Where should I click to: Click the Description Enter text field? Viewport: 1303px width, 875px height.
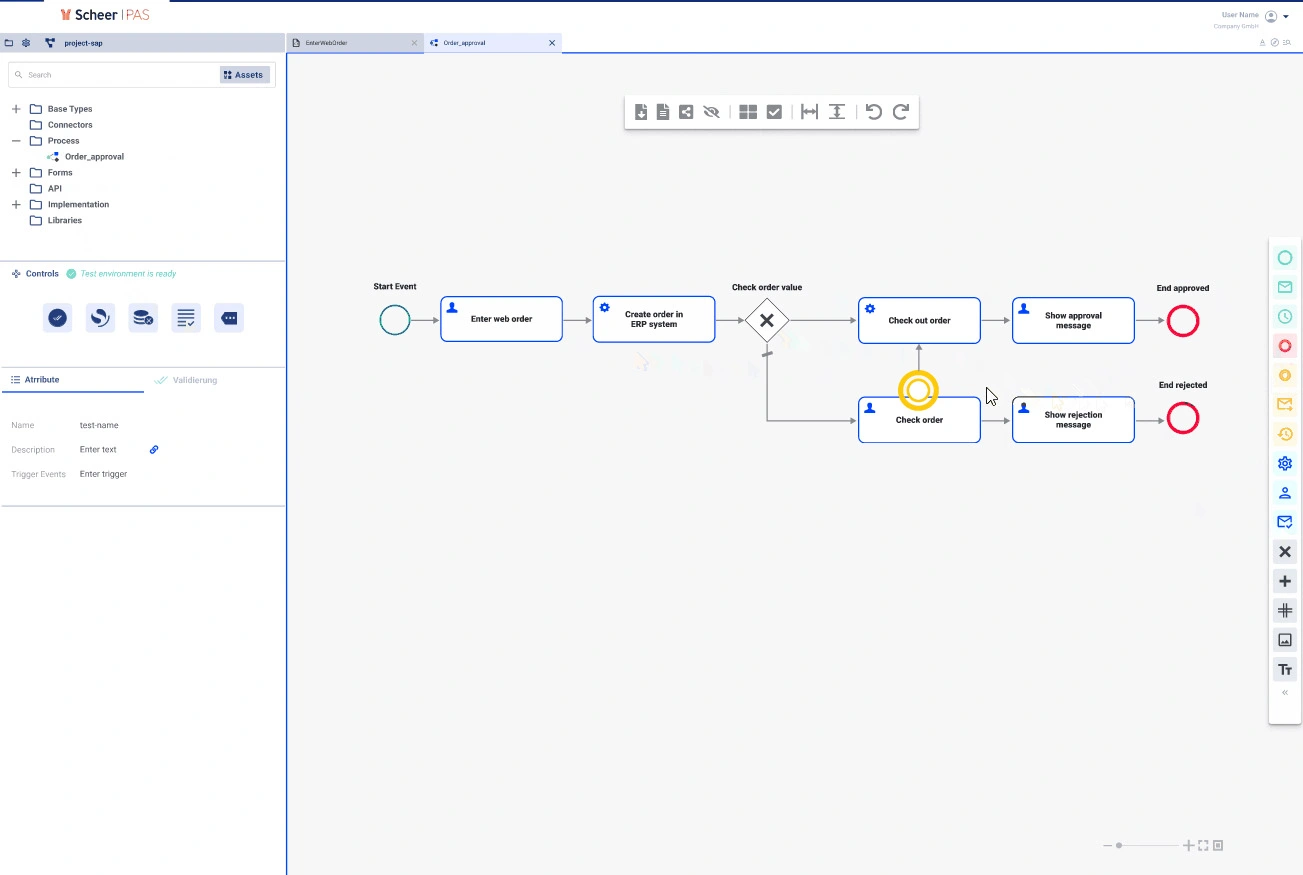click(x=98, y=450)
